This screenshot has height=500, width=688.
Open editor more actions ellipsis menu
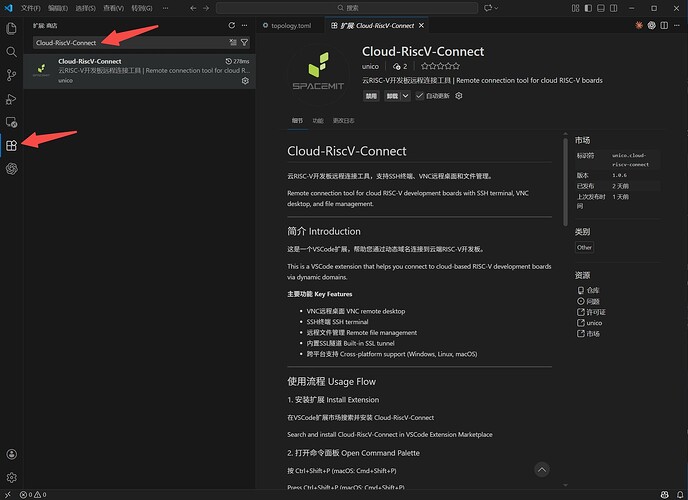tap(675, 26)
